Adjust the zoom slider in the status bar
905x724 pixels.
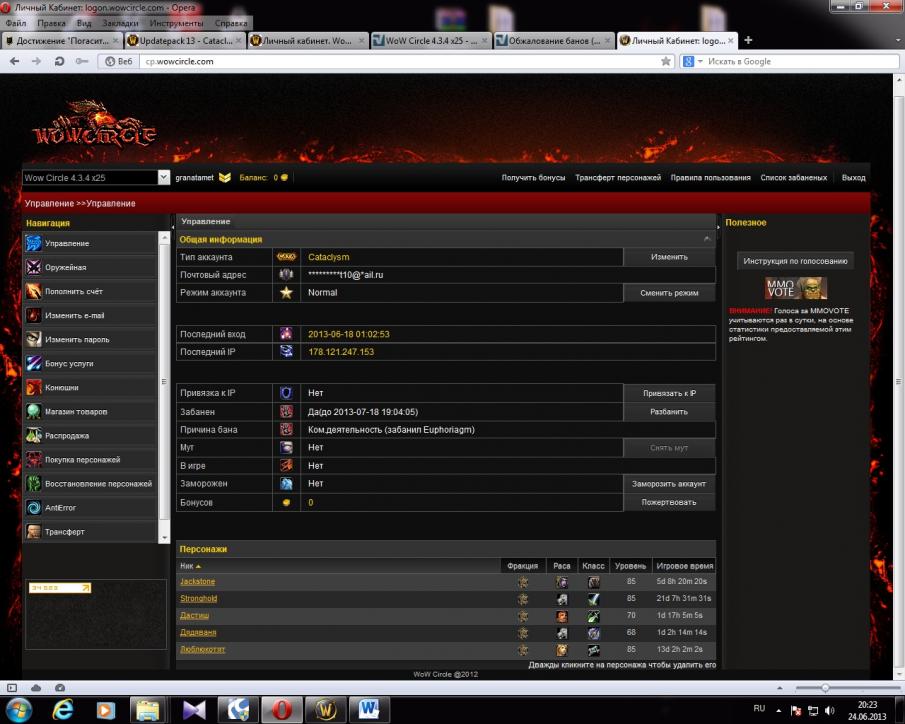click(825, 688)
